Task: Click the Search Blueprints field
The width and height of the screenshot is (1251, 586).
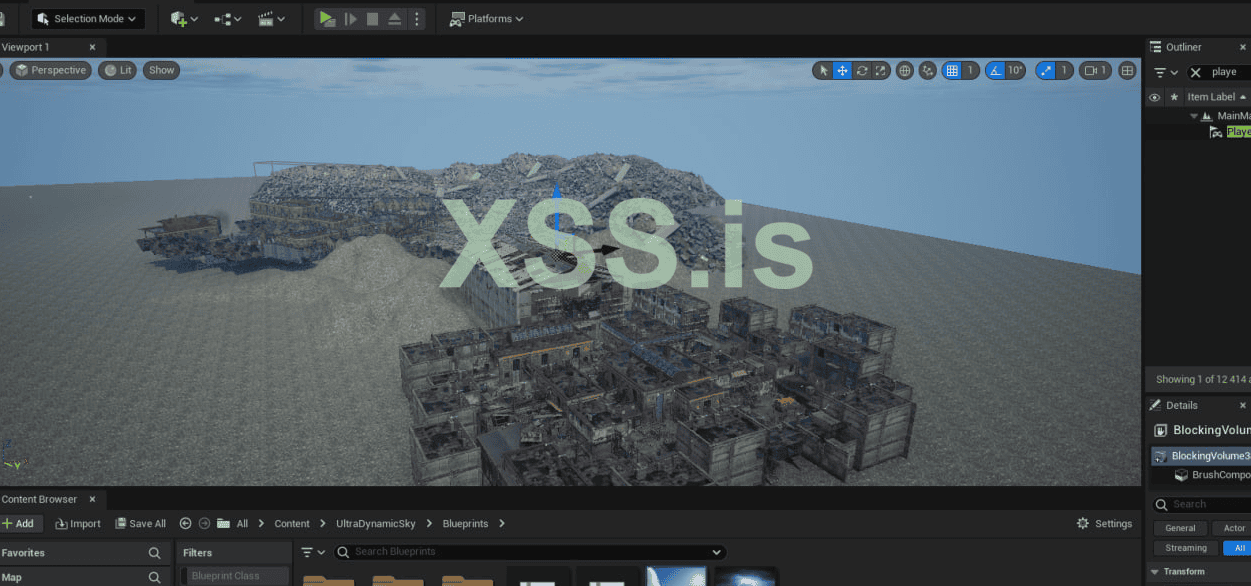Action: click(529, 551)
